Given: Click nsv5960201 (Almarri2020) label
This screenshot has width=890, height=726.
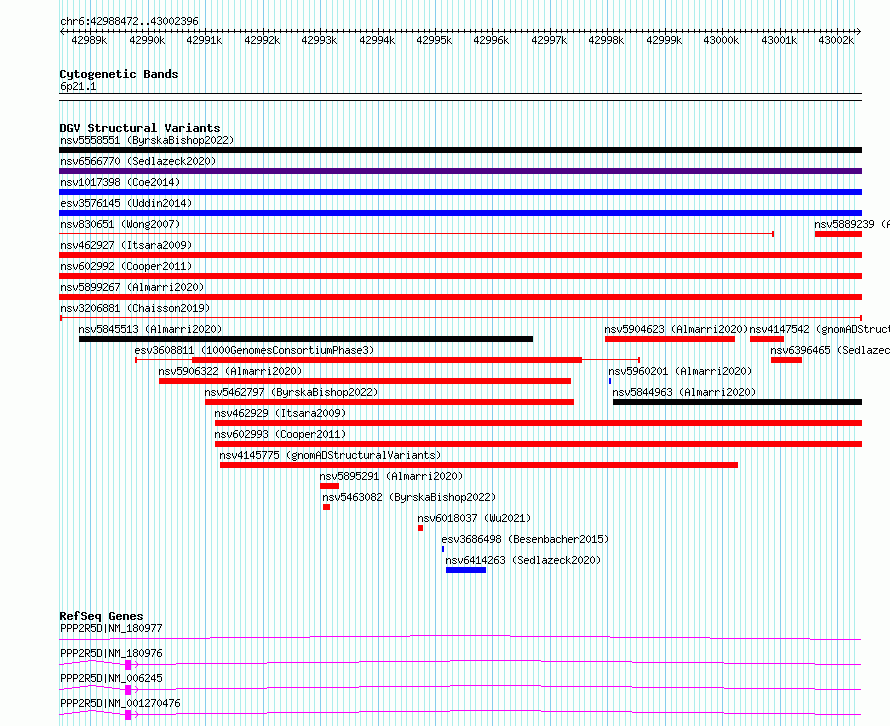Looking at the screenshot, I should (680, 371).
